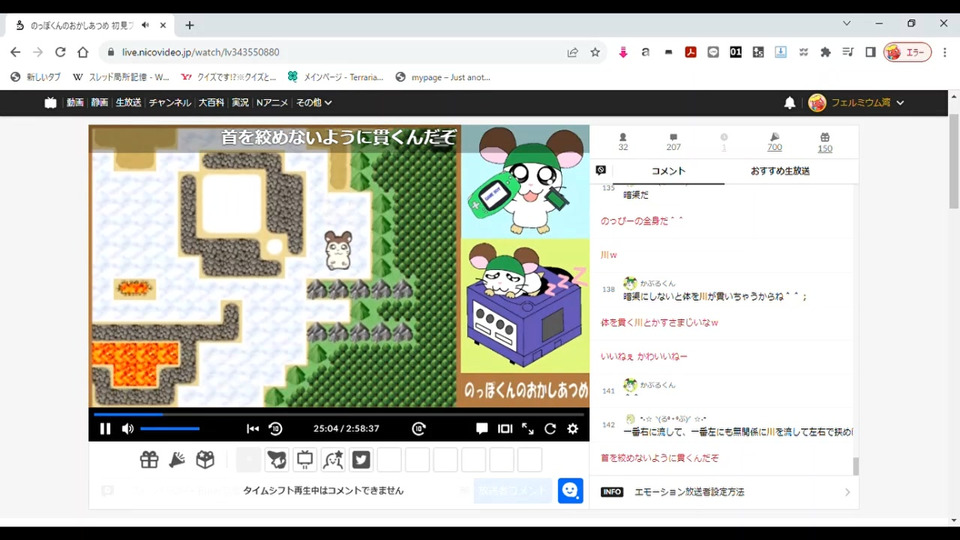Switch to the おすすめ生放送 tab

click(x=780, y=171)
